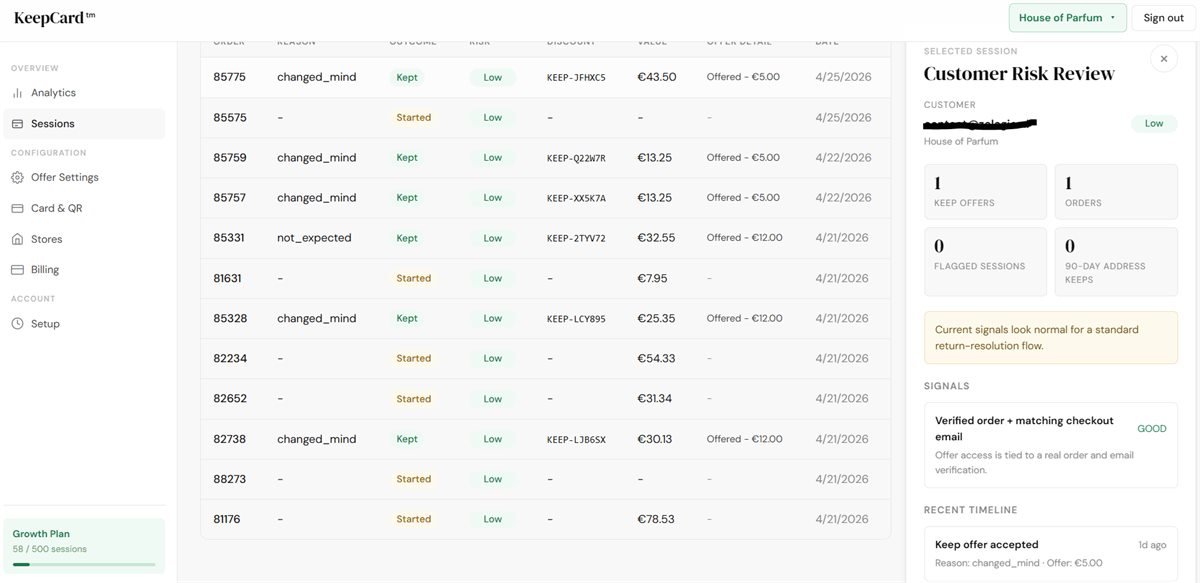Click the 4/25/2026 date for order 85775
This screenshot has height=583, width=1200.
coord(843,77)
